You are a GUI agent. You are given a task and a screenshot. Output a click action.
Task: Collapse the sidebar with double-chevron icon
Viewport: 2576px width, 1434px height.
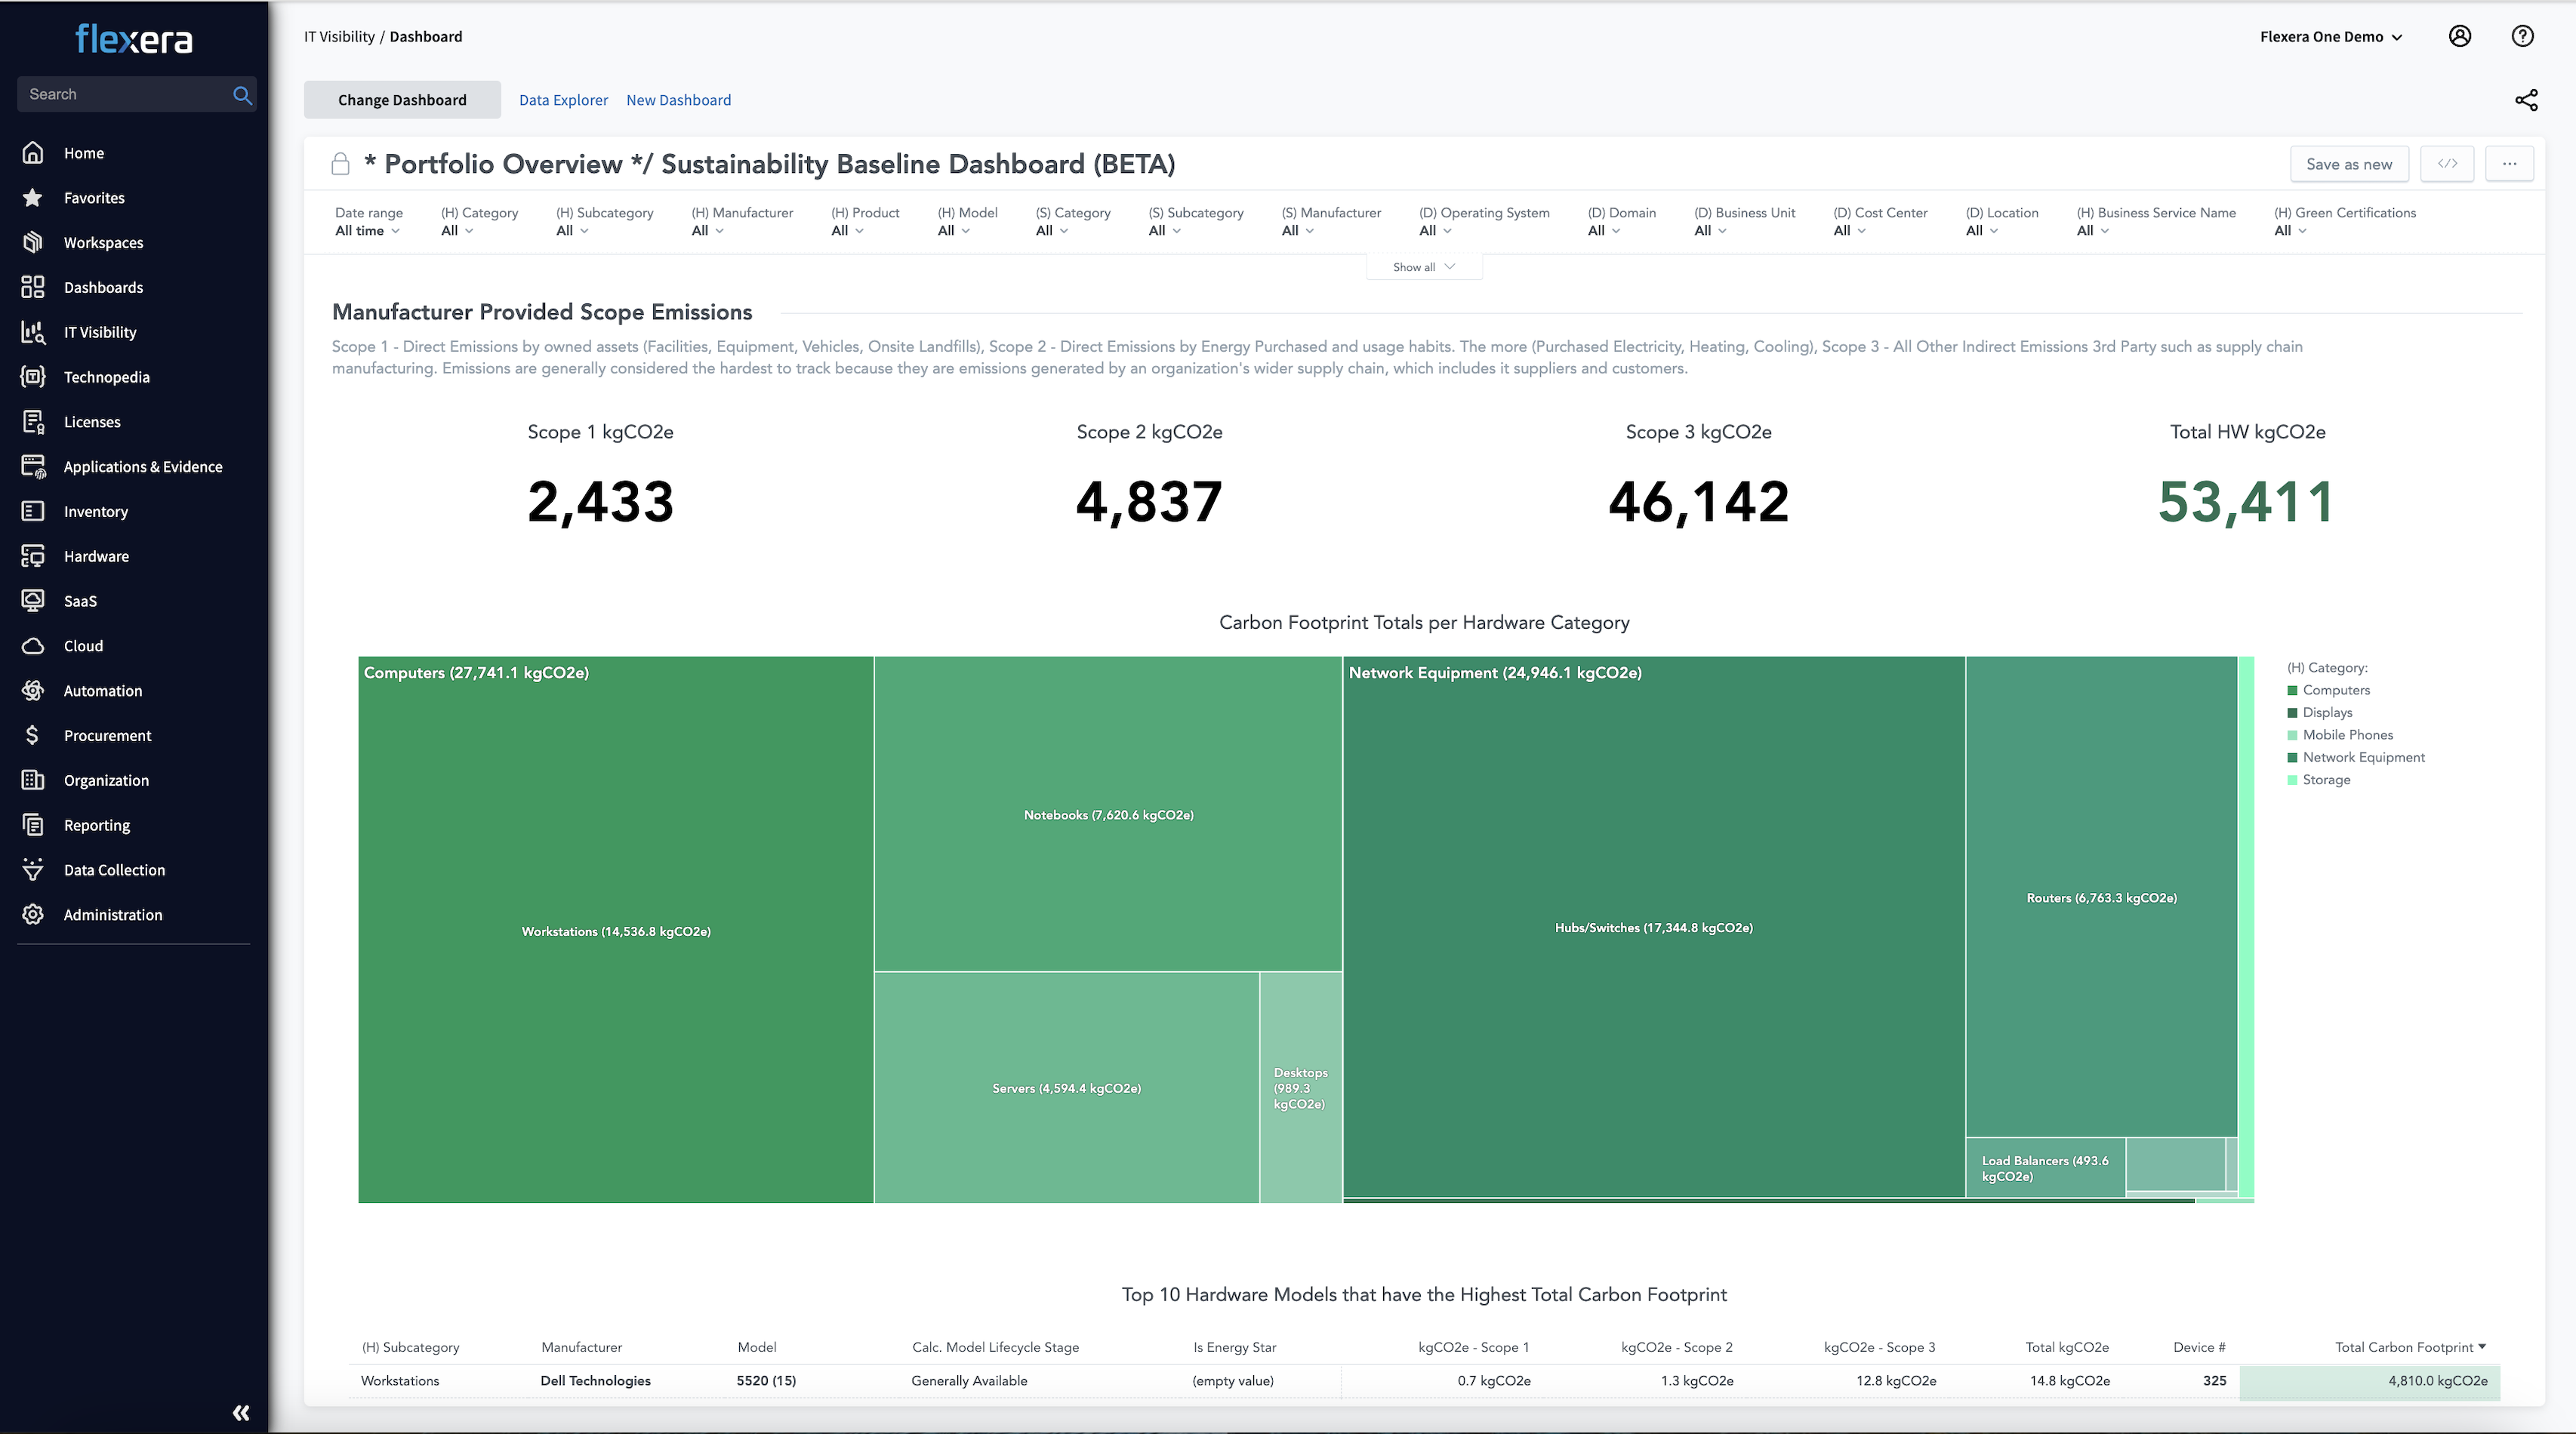click(241, 1412)
